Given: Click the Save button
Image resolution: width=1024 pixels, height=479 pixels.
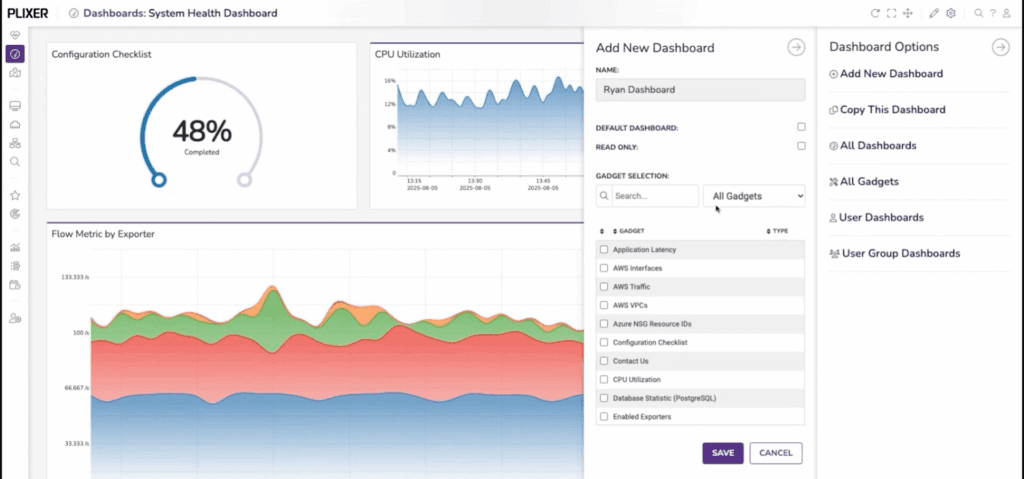Looking at the screenshot, I should click(x=722, y=453).
